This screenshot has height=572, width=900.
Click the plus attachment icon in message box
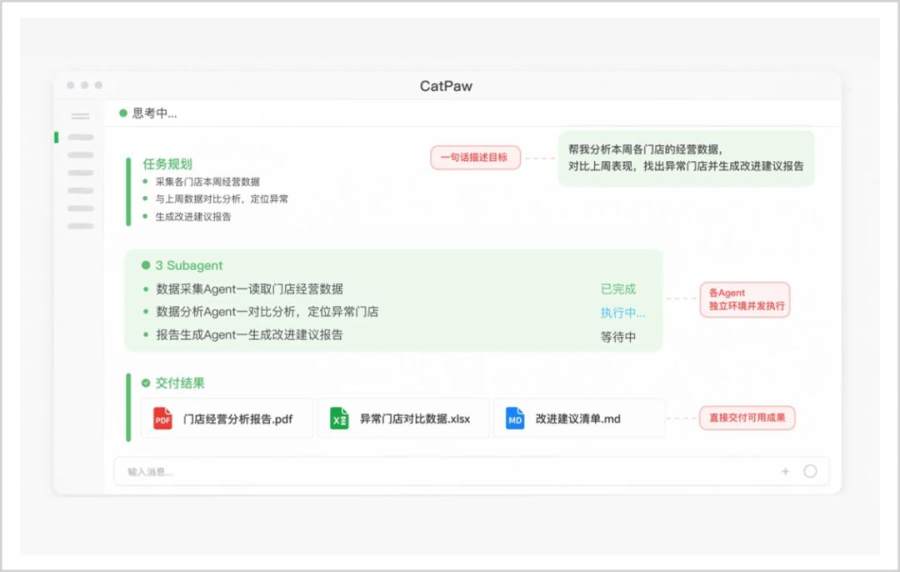point(785,472)
